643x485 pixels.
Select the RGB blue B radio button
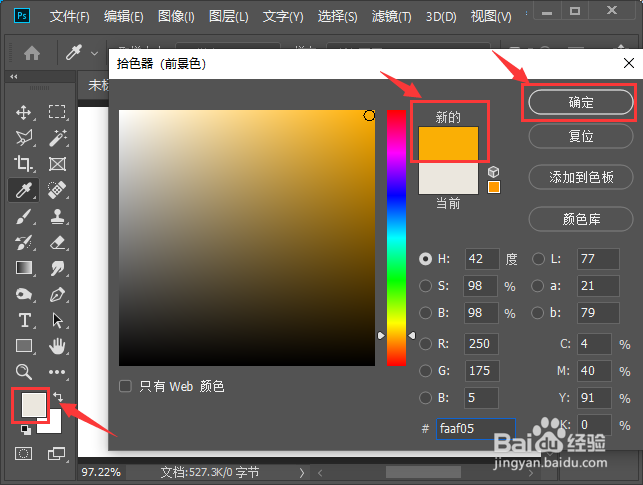click(x=425, y=398)
